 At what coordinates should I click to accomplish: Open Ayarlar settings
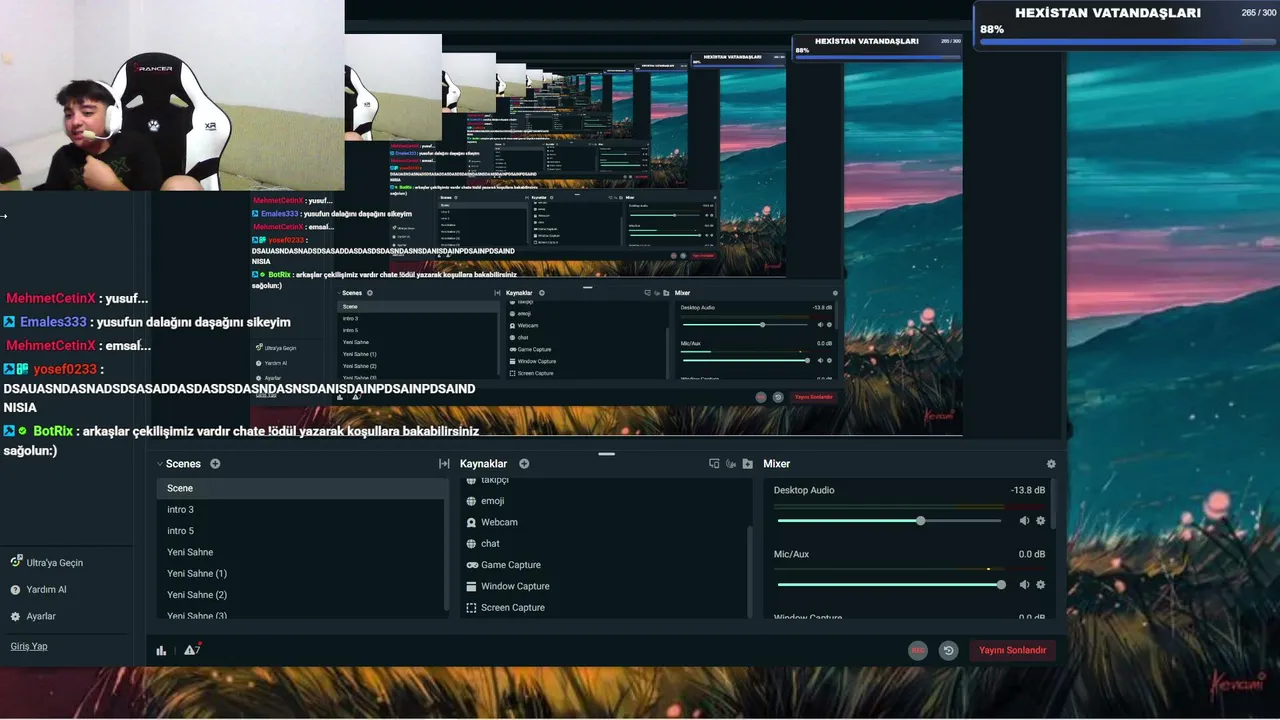click(x=33, y=616)
